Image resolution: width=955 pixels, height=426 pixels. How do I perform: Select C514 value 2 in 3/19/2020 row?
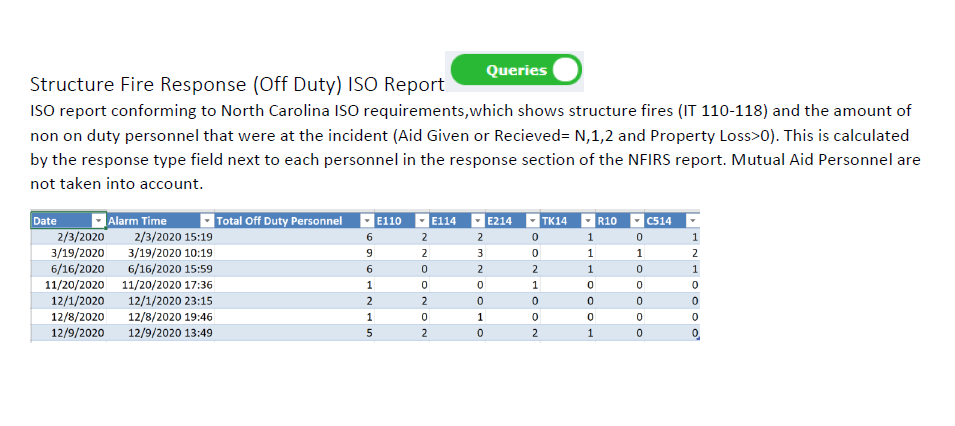pyautogui.click(x=672, y=252)
